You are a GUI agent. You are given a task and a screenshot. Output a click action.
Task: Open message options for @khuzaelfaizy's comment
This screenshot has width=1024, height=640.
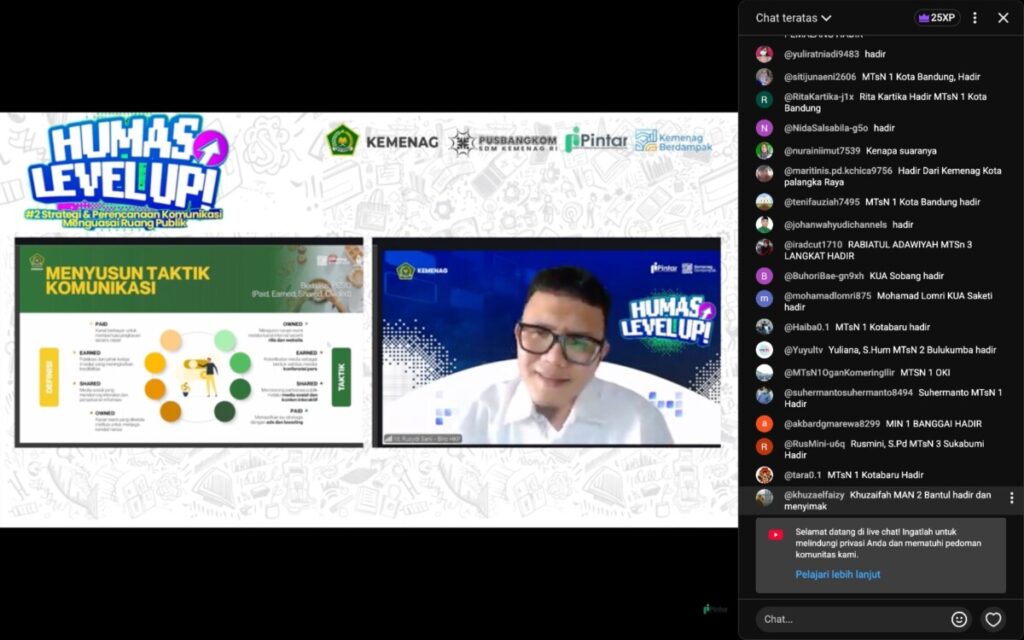(1011, 498)
